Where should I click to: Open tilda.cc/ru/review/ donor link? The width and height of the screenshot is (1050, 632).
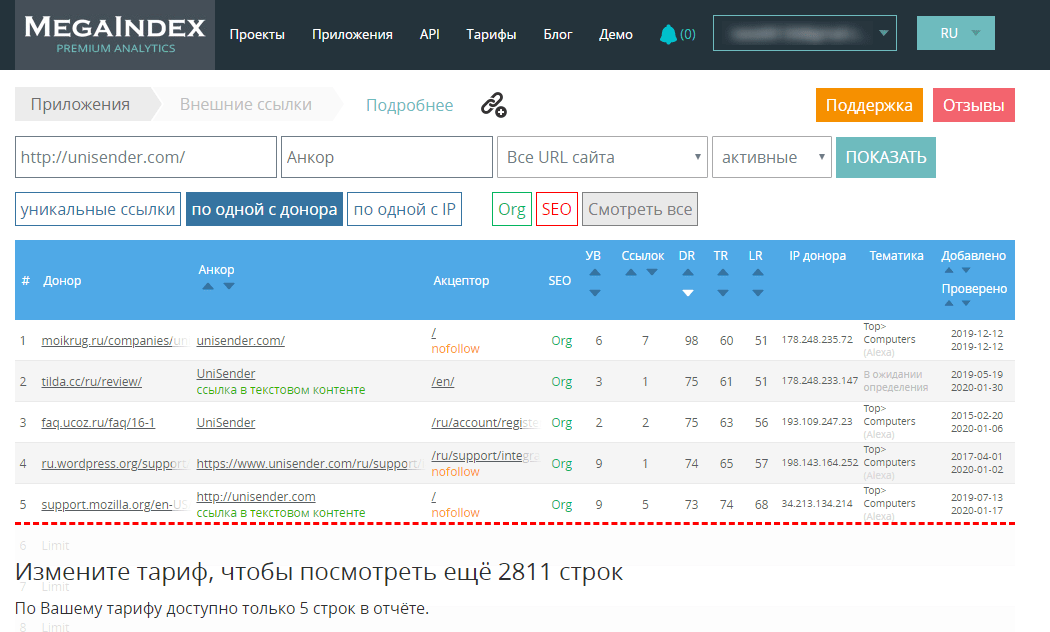coord(92,382)
